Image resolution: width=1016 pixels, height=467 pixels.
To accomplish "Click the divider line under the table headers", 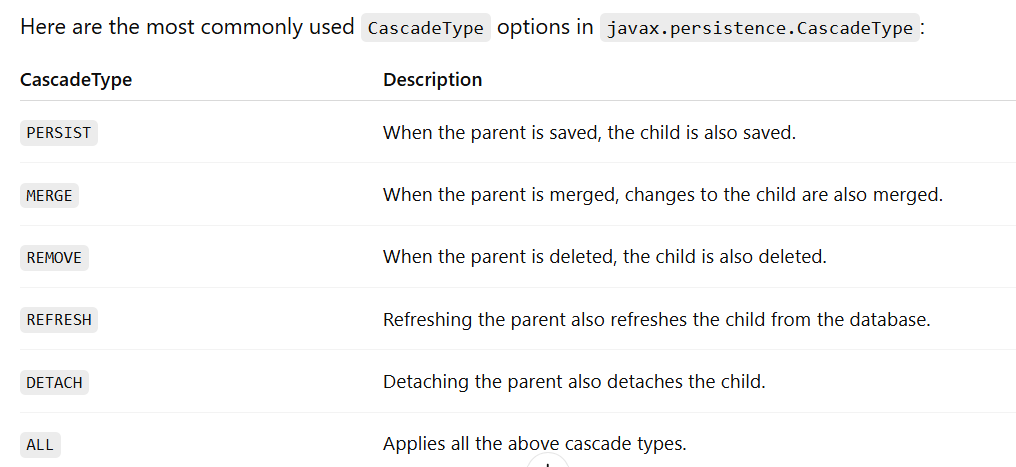I will [518, 100].
